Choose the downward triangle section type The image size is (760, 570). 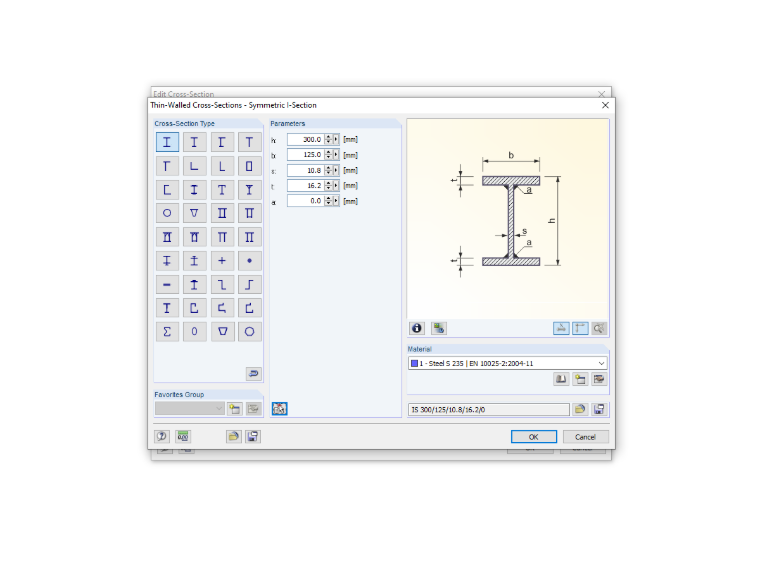(194, 213)
